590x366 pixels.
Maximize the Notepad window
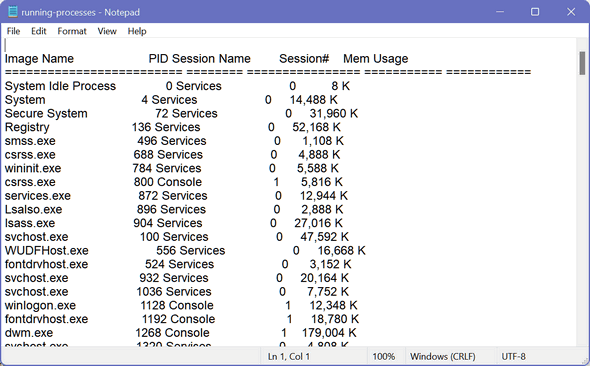535,12
